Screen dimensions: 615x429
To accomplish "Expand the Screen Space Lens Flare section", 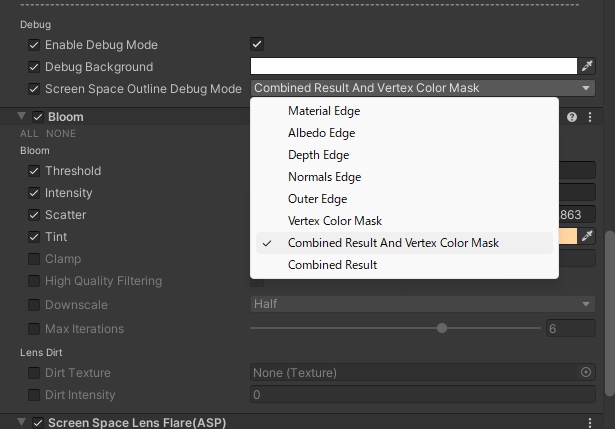I will click(22, 423).
